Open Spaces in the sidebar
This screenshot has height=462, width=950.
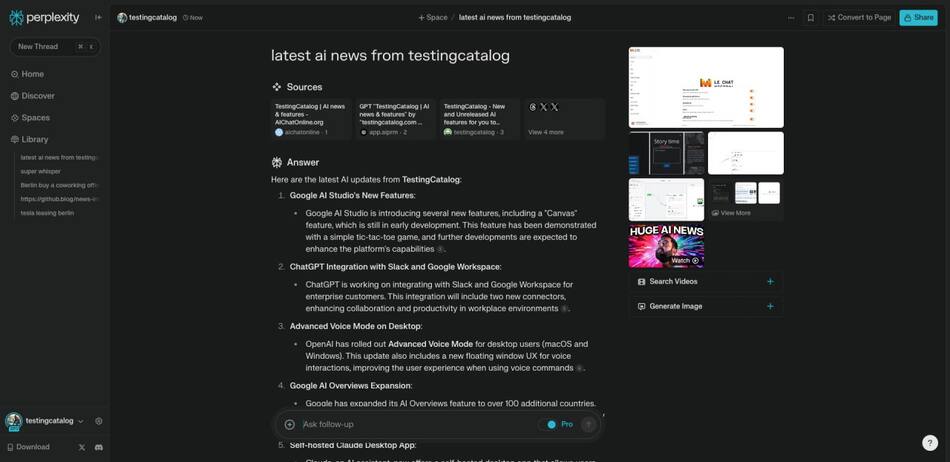(x=35, y=118)
